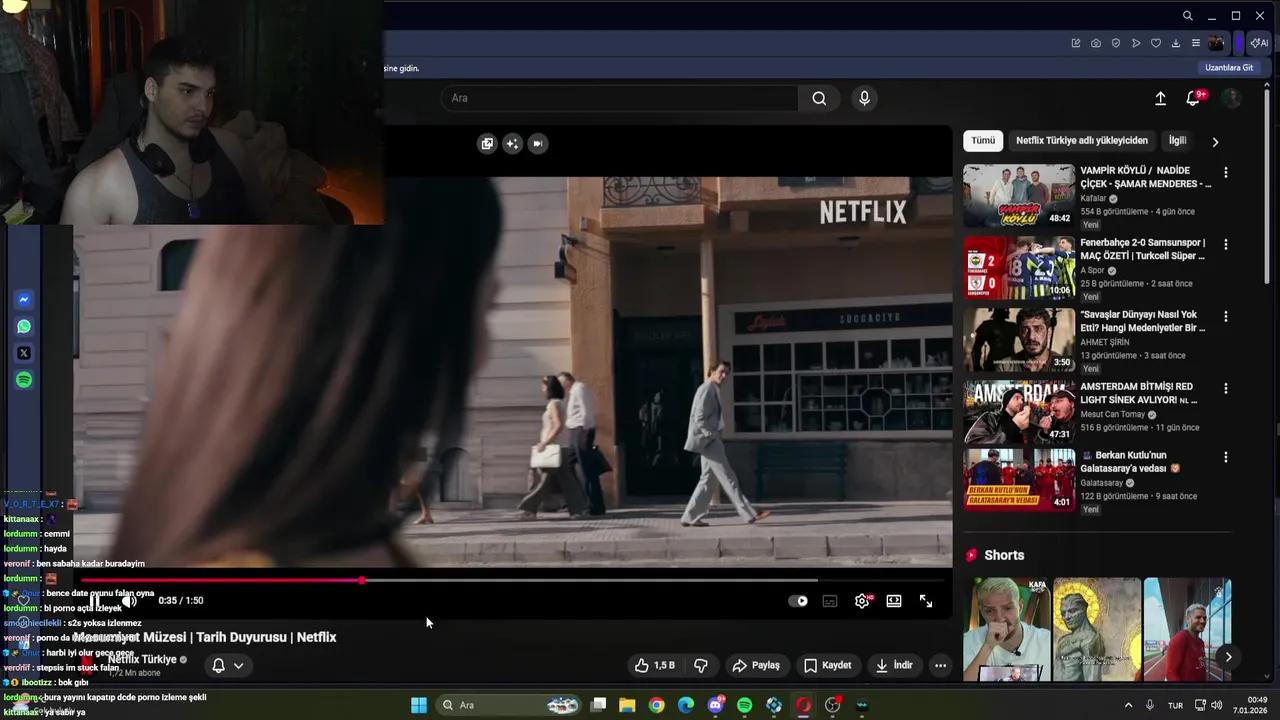Open Berkan Kutlu Galatasaray vedası thumbnail
Viewport: 1280px width, 720px height.
tap(1019, 480)
